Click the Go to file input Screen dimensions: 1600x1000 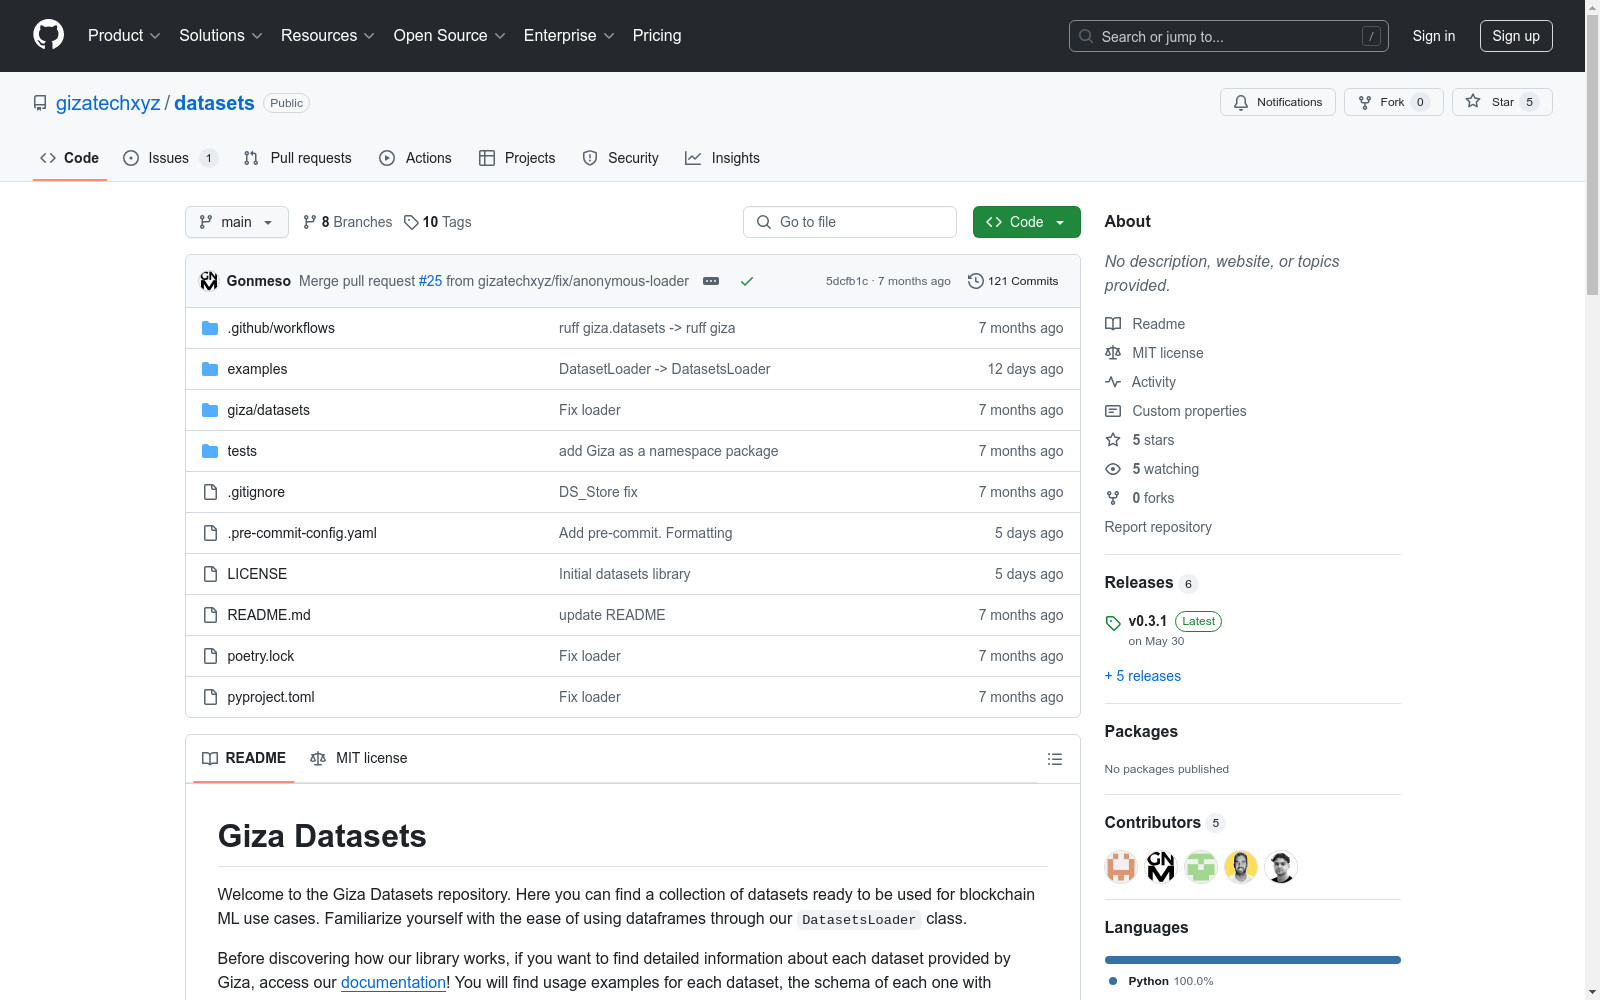850,222
